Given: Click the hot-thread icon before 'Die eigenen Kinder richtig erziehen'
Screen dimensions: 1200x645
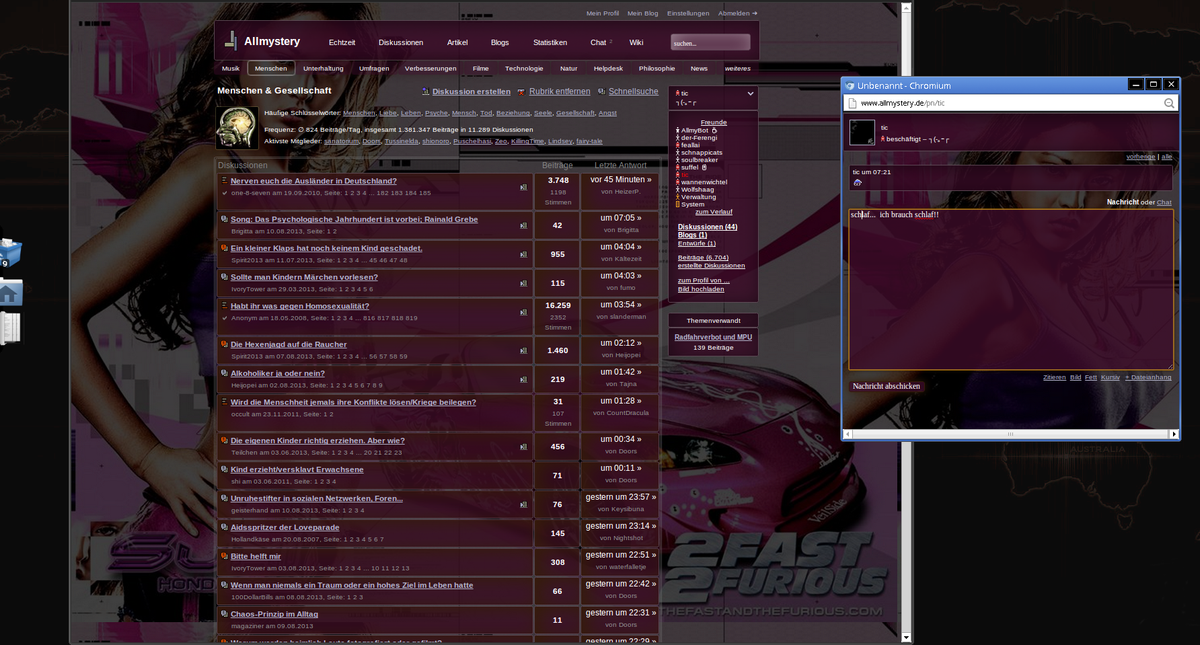Looking at the screenshot, I should coord(224,440).
